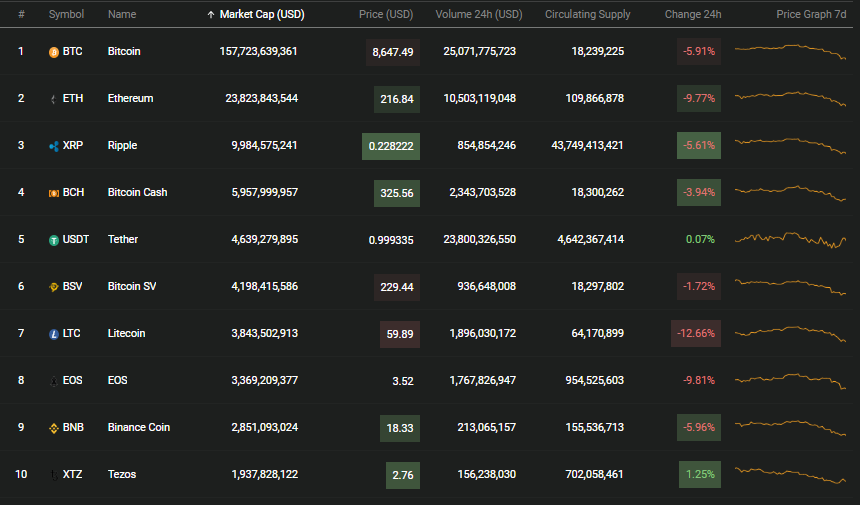Click Bitcoin SV price 229.44
The height and width of the screenshot is (505, 860).
(397, 287)
